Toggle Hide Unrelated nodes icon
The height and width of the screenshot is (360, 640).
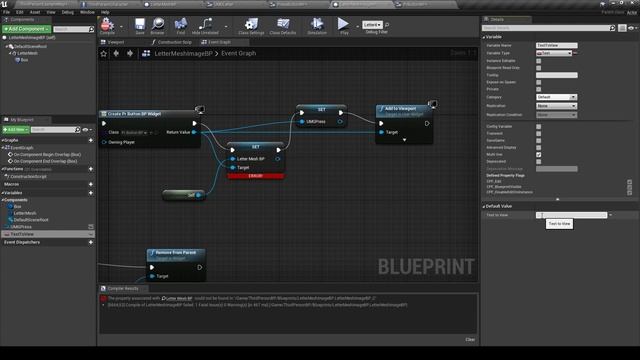(205, 26)
